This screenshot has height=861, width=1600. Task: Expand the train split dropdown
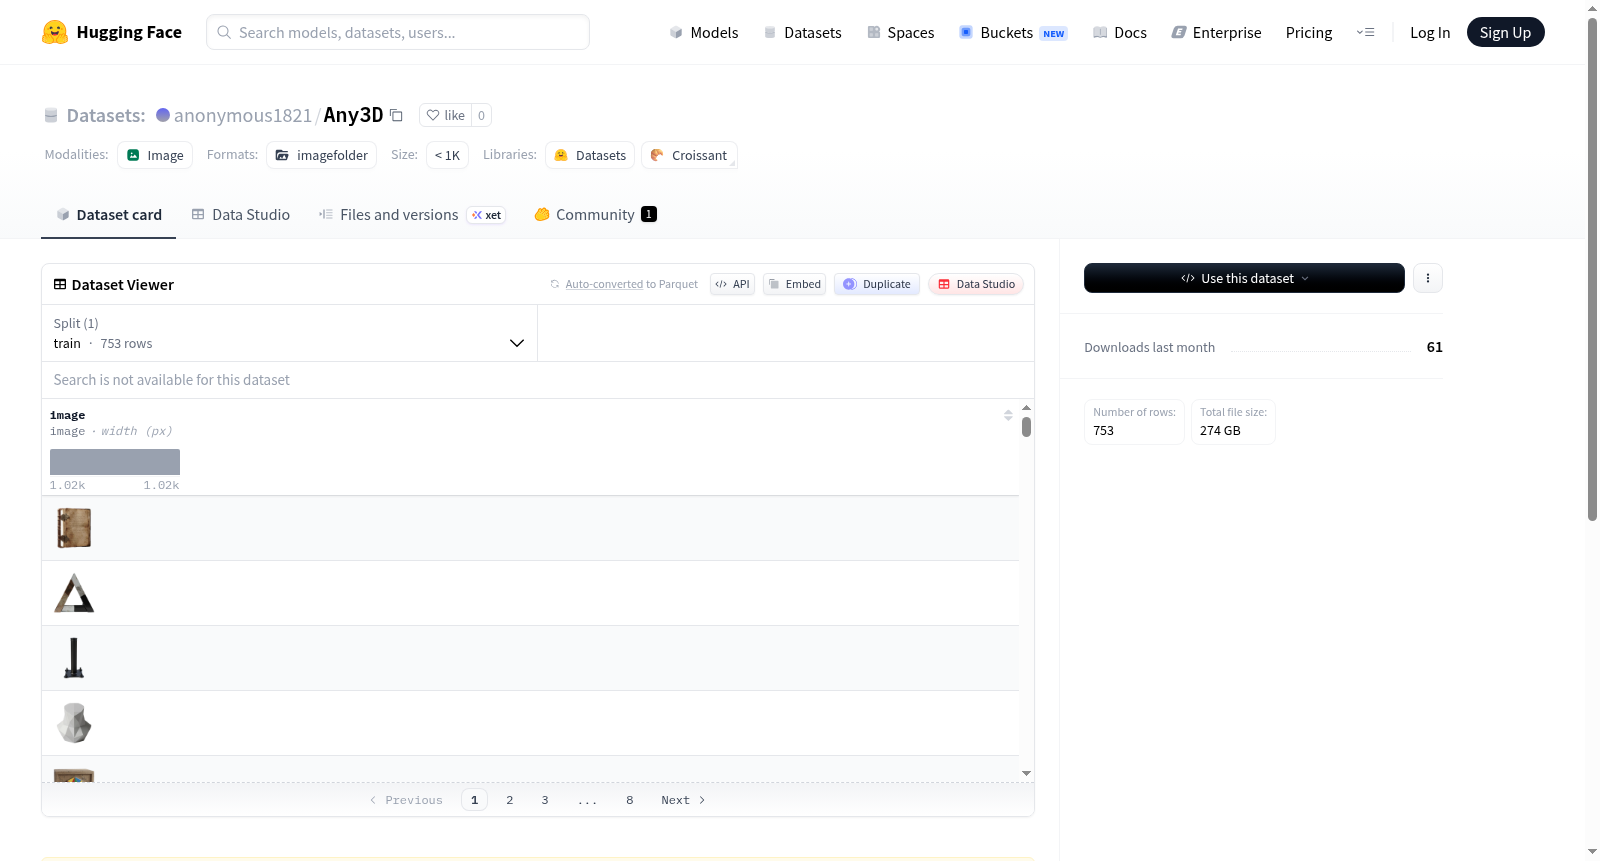coord(289,333)
